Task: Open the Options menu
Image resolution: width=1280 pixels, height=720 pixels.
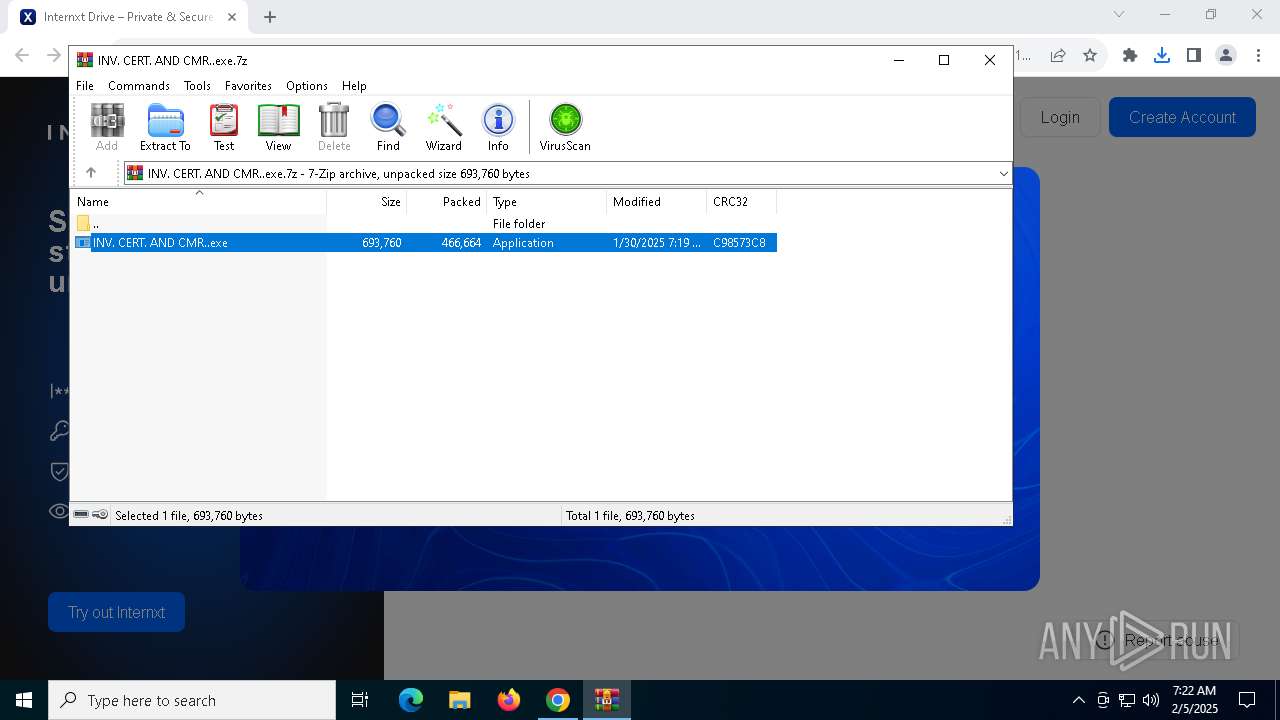Action: pyautogui.click(x=306, y=86)
